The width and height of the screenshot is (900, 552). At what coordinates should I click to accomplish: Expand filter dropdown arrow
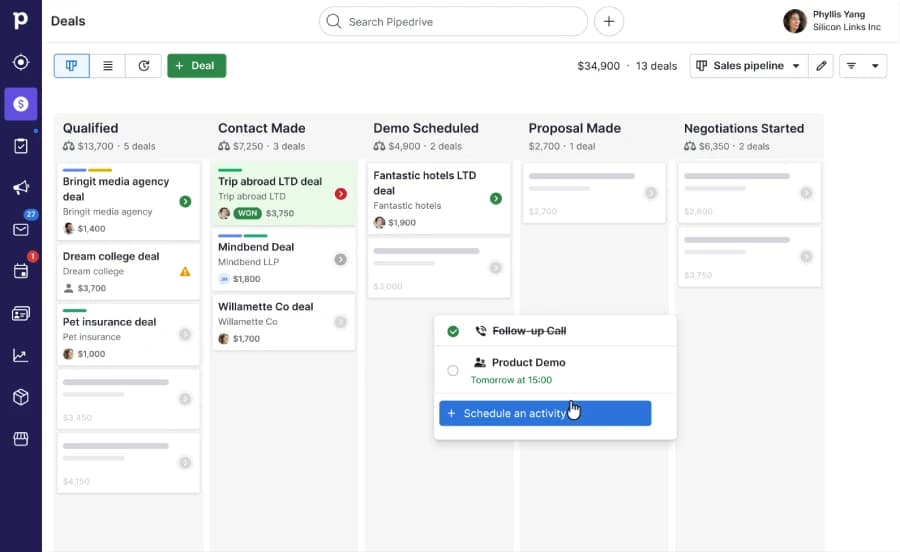[x=875, y=66]
